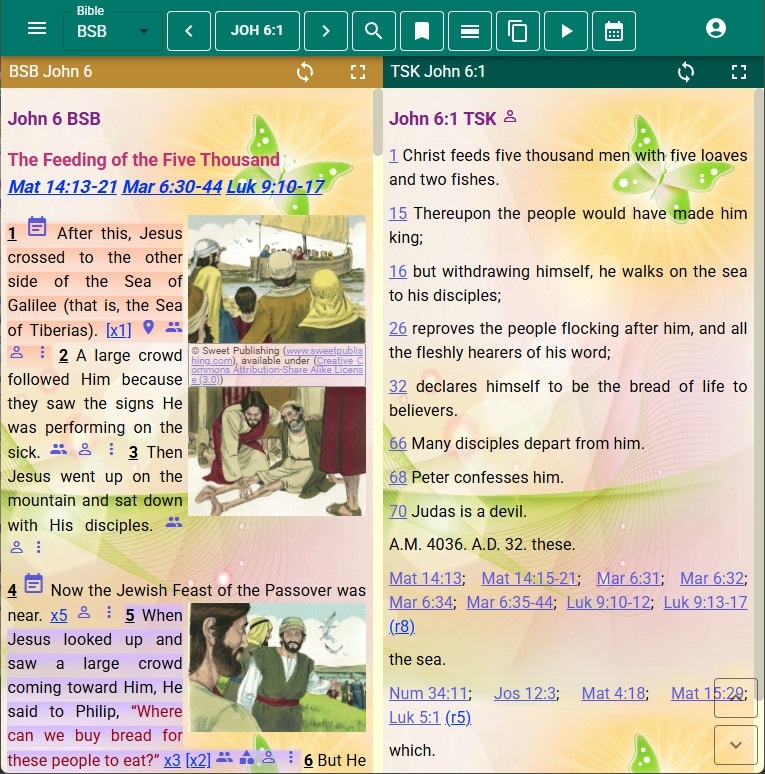
Task: Open the bookmarks icon
Action: [x=422, y=31]
